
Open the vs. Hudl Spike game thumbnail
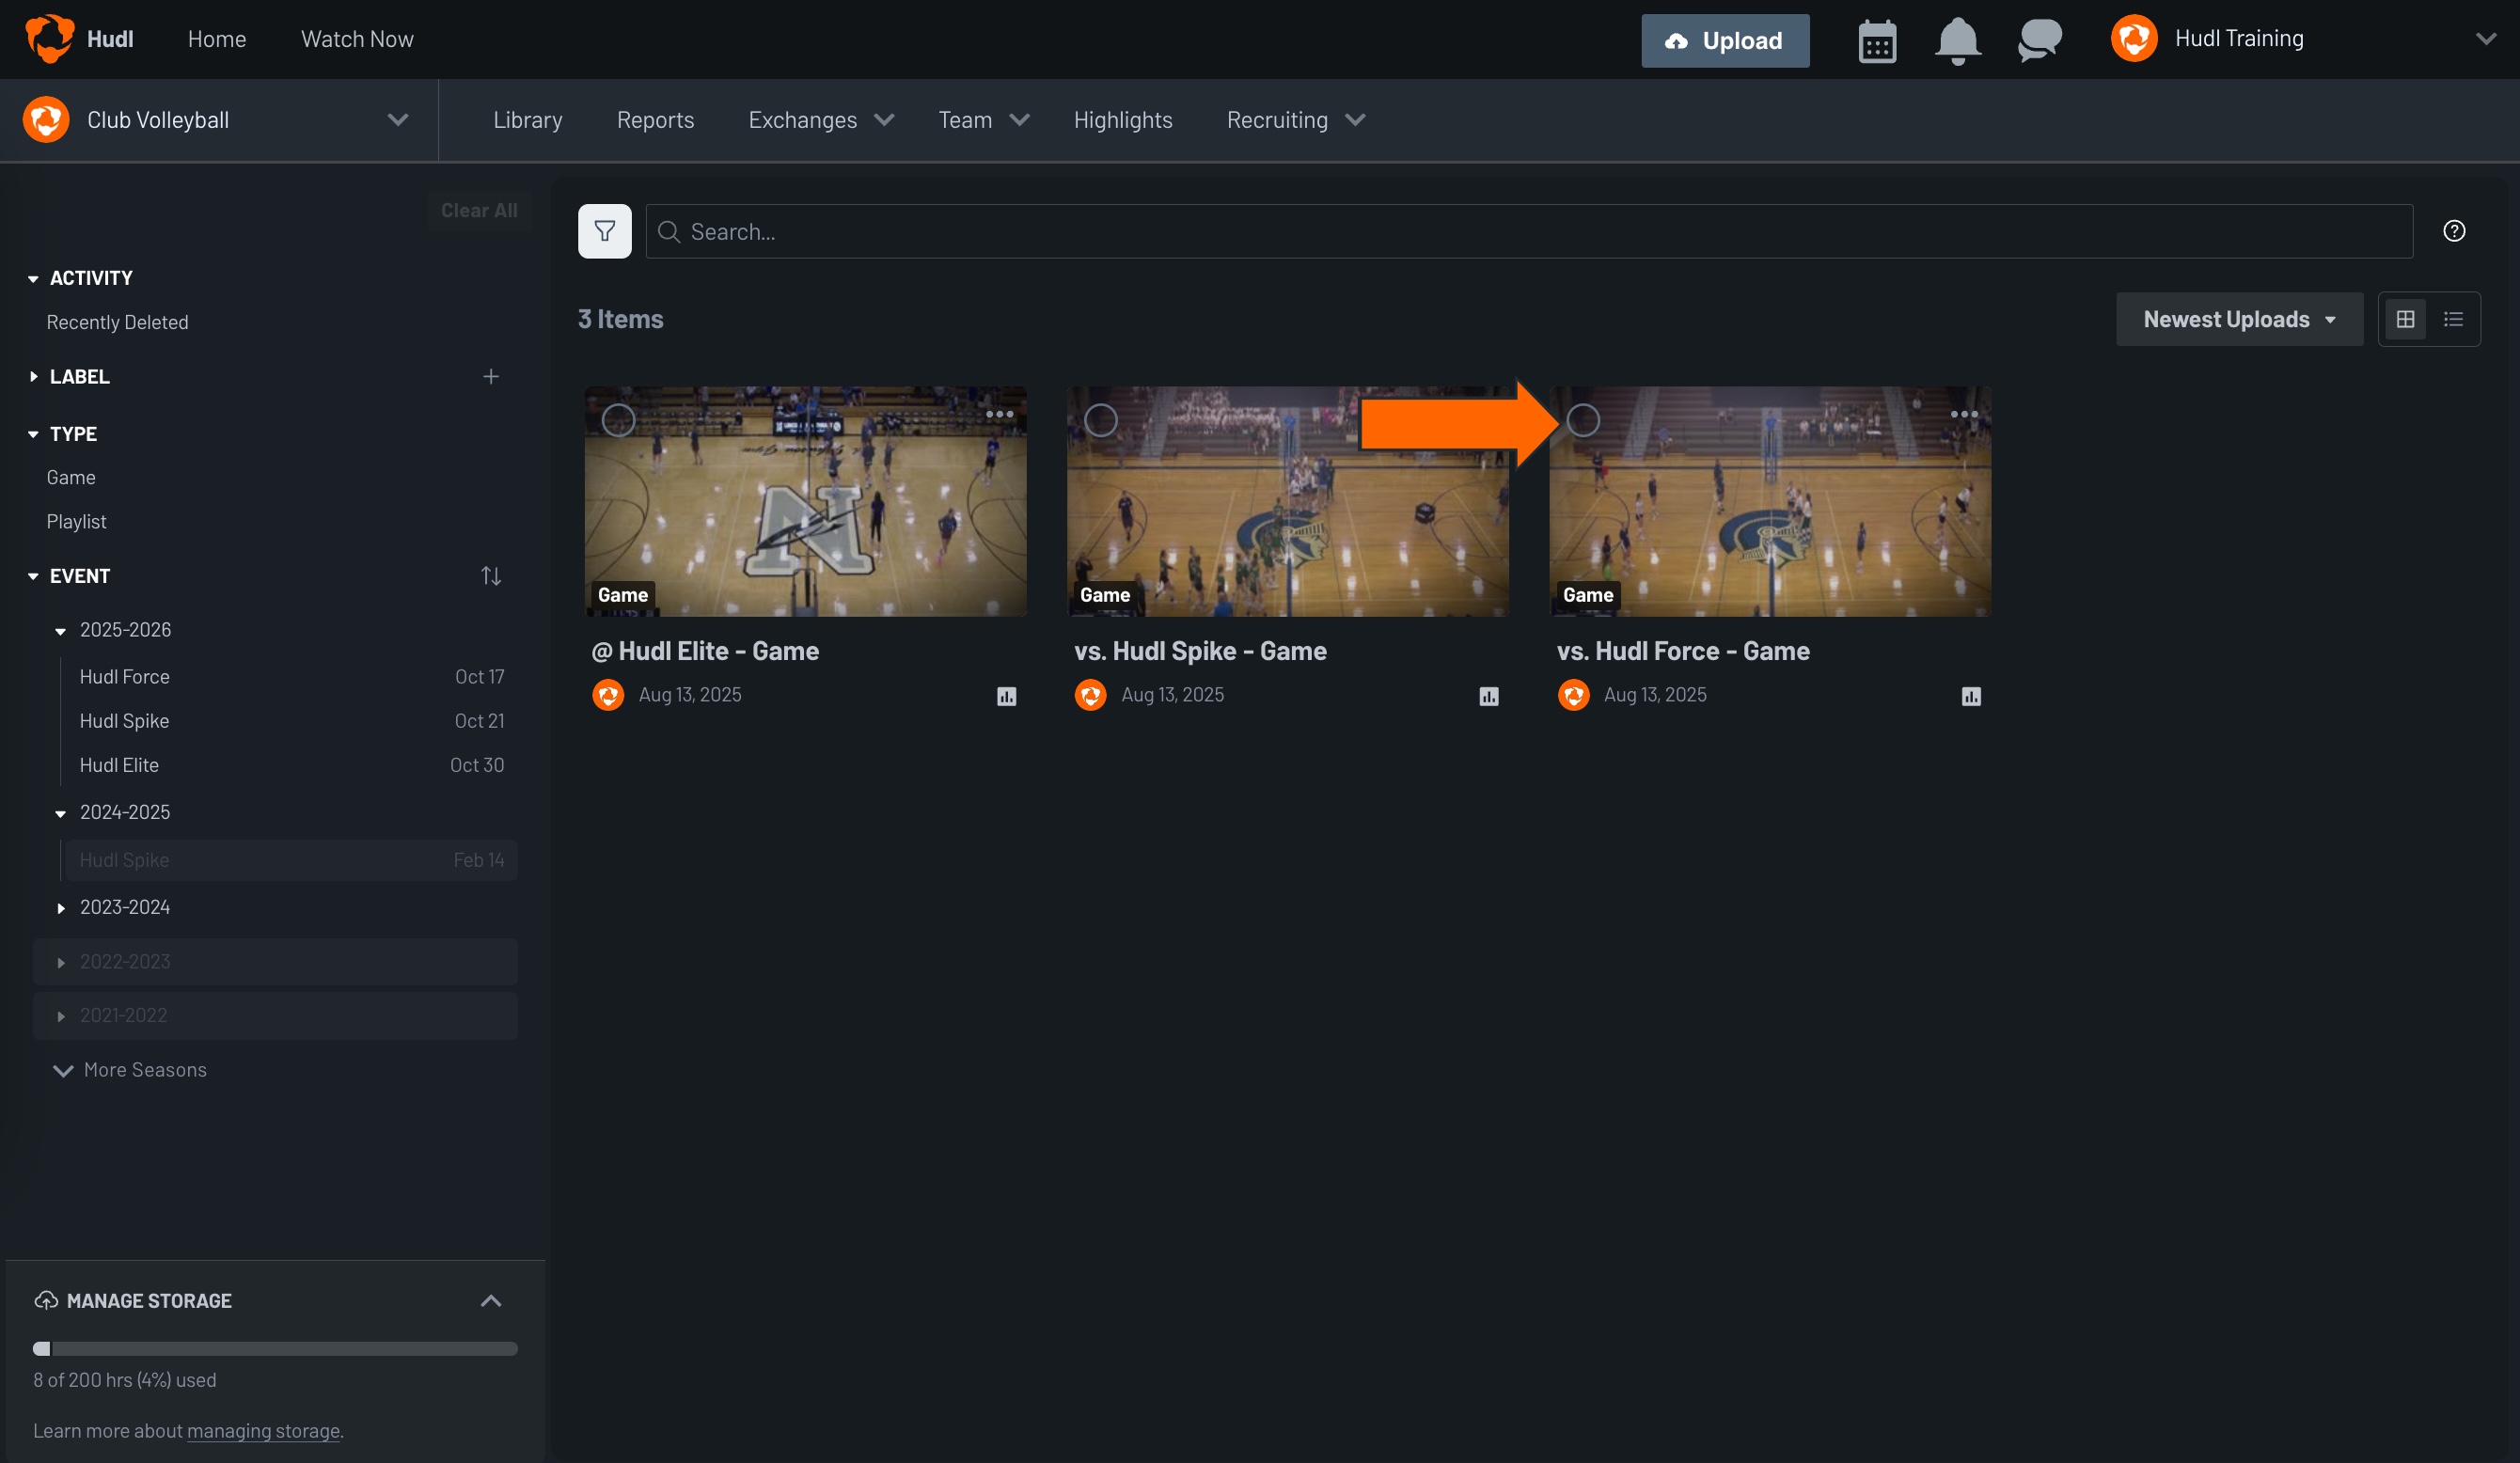tap(1288, 502)
